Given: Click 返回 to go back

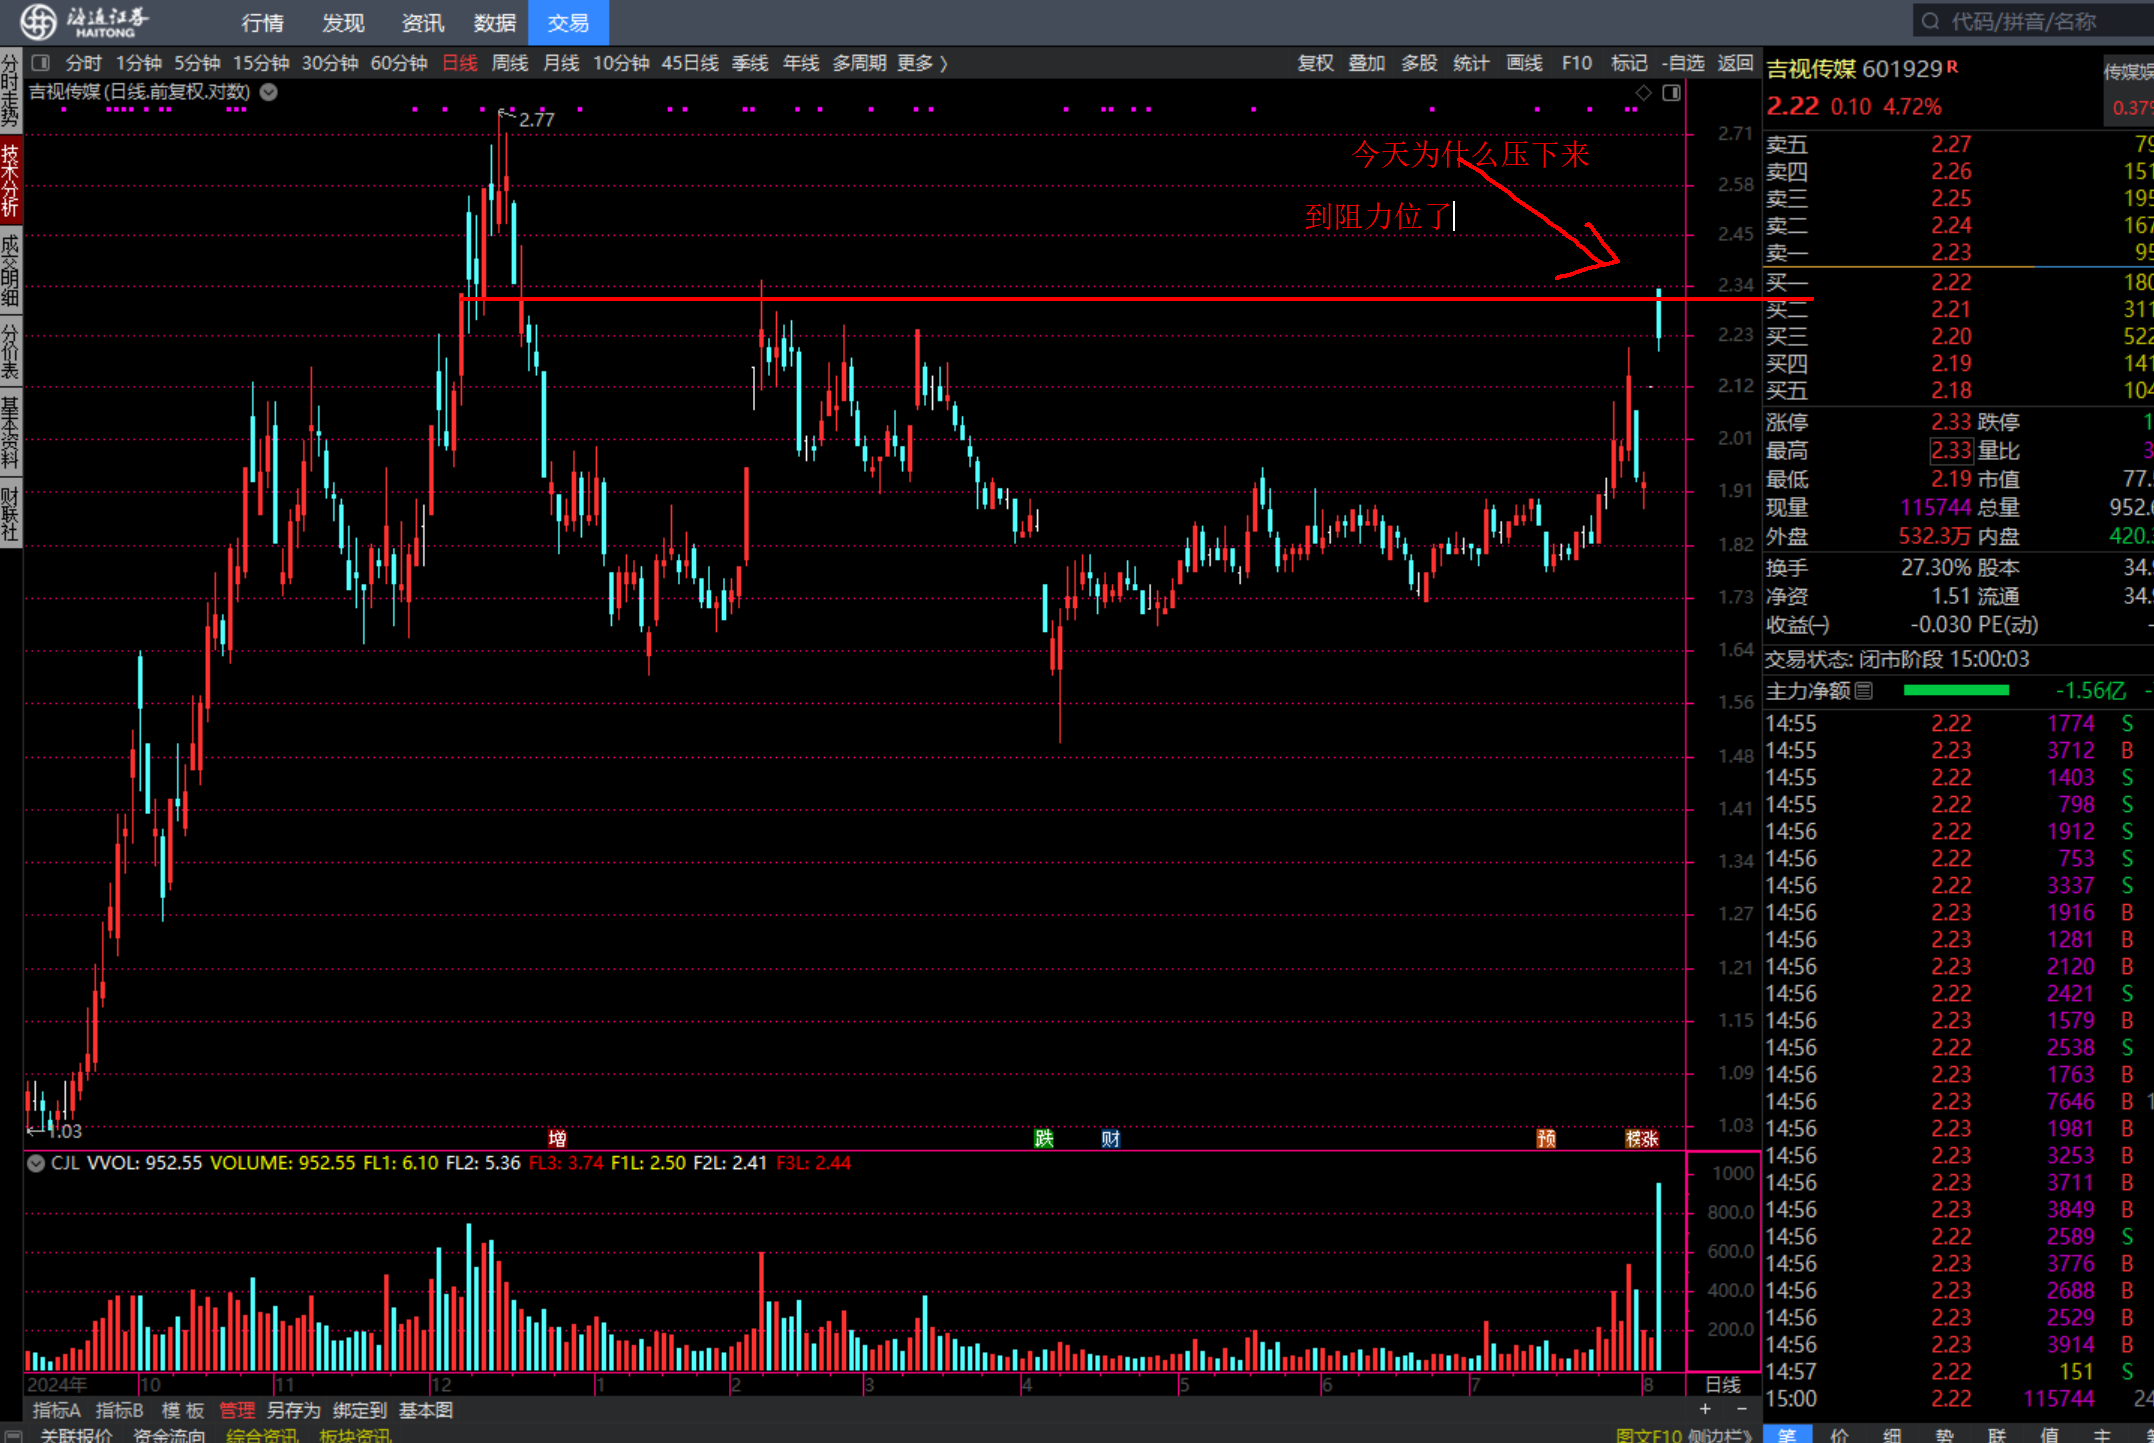Looking at the screenshot, I should coord(1735,63).
